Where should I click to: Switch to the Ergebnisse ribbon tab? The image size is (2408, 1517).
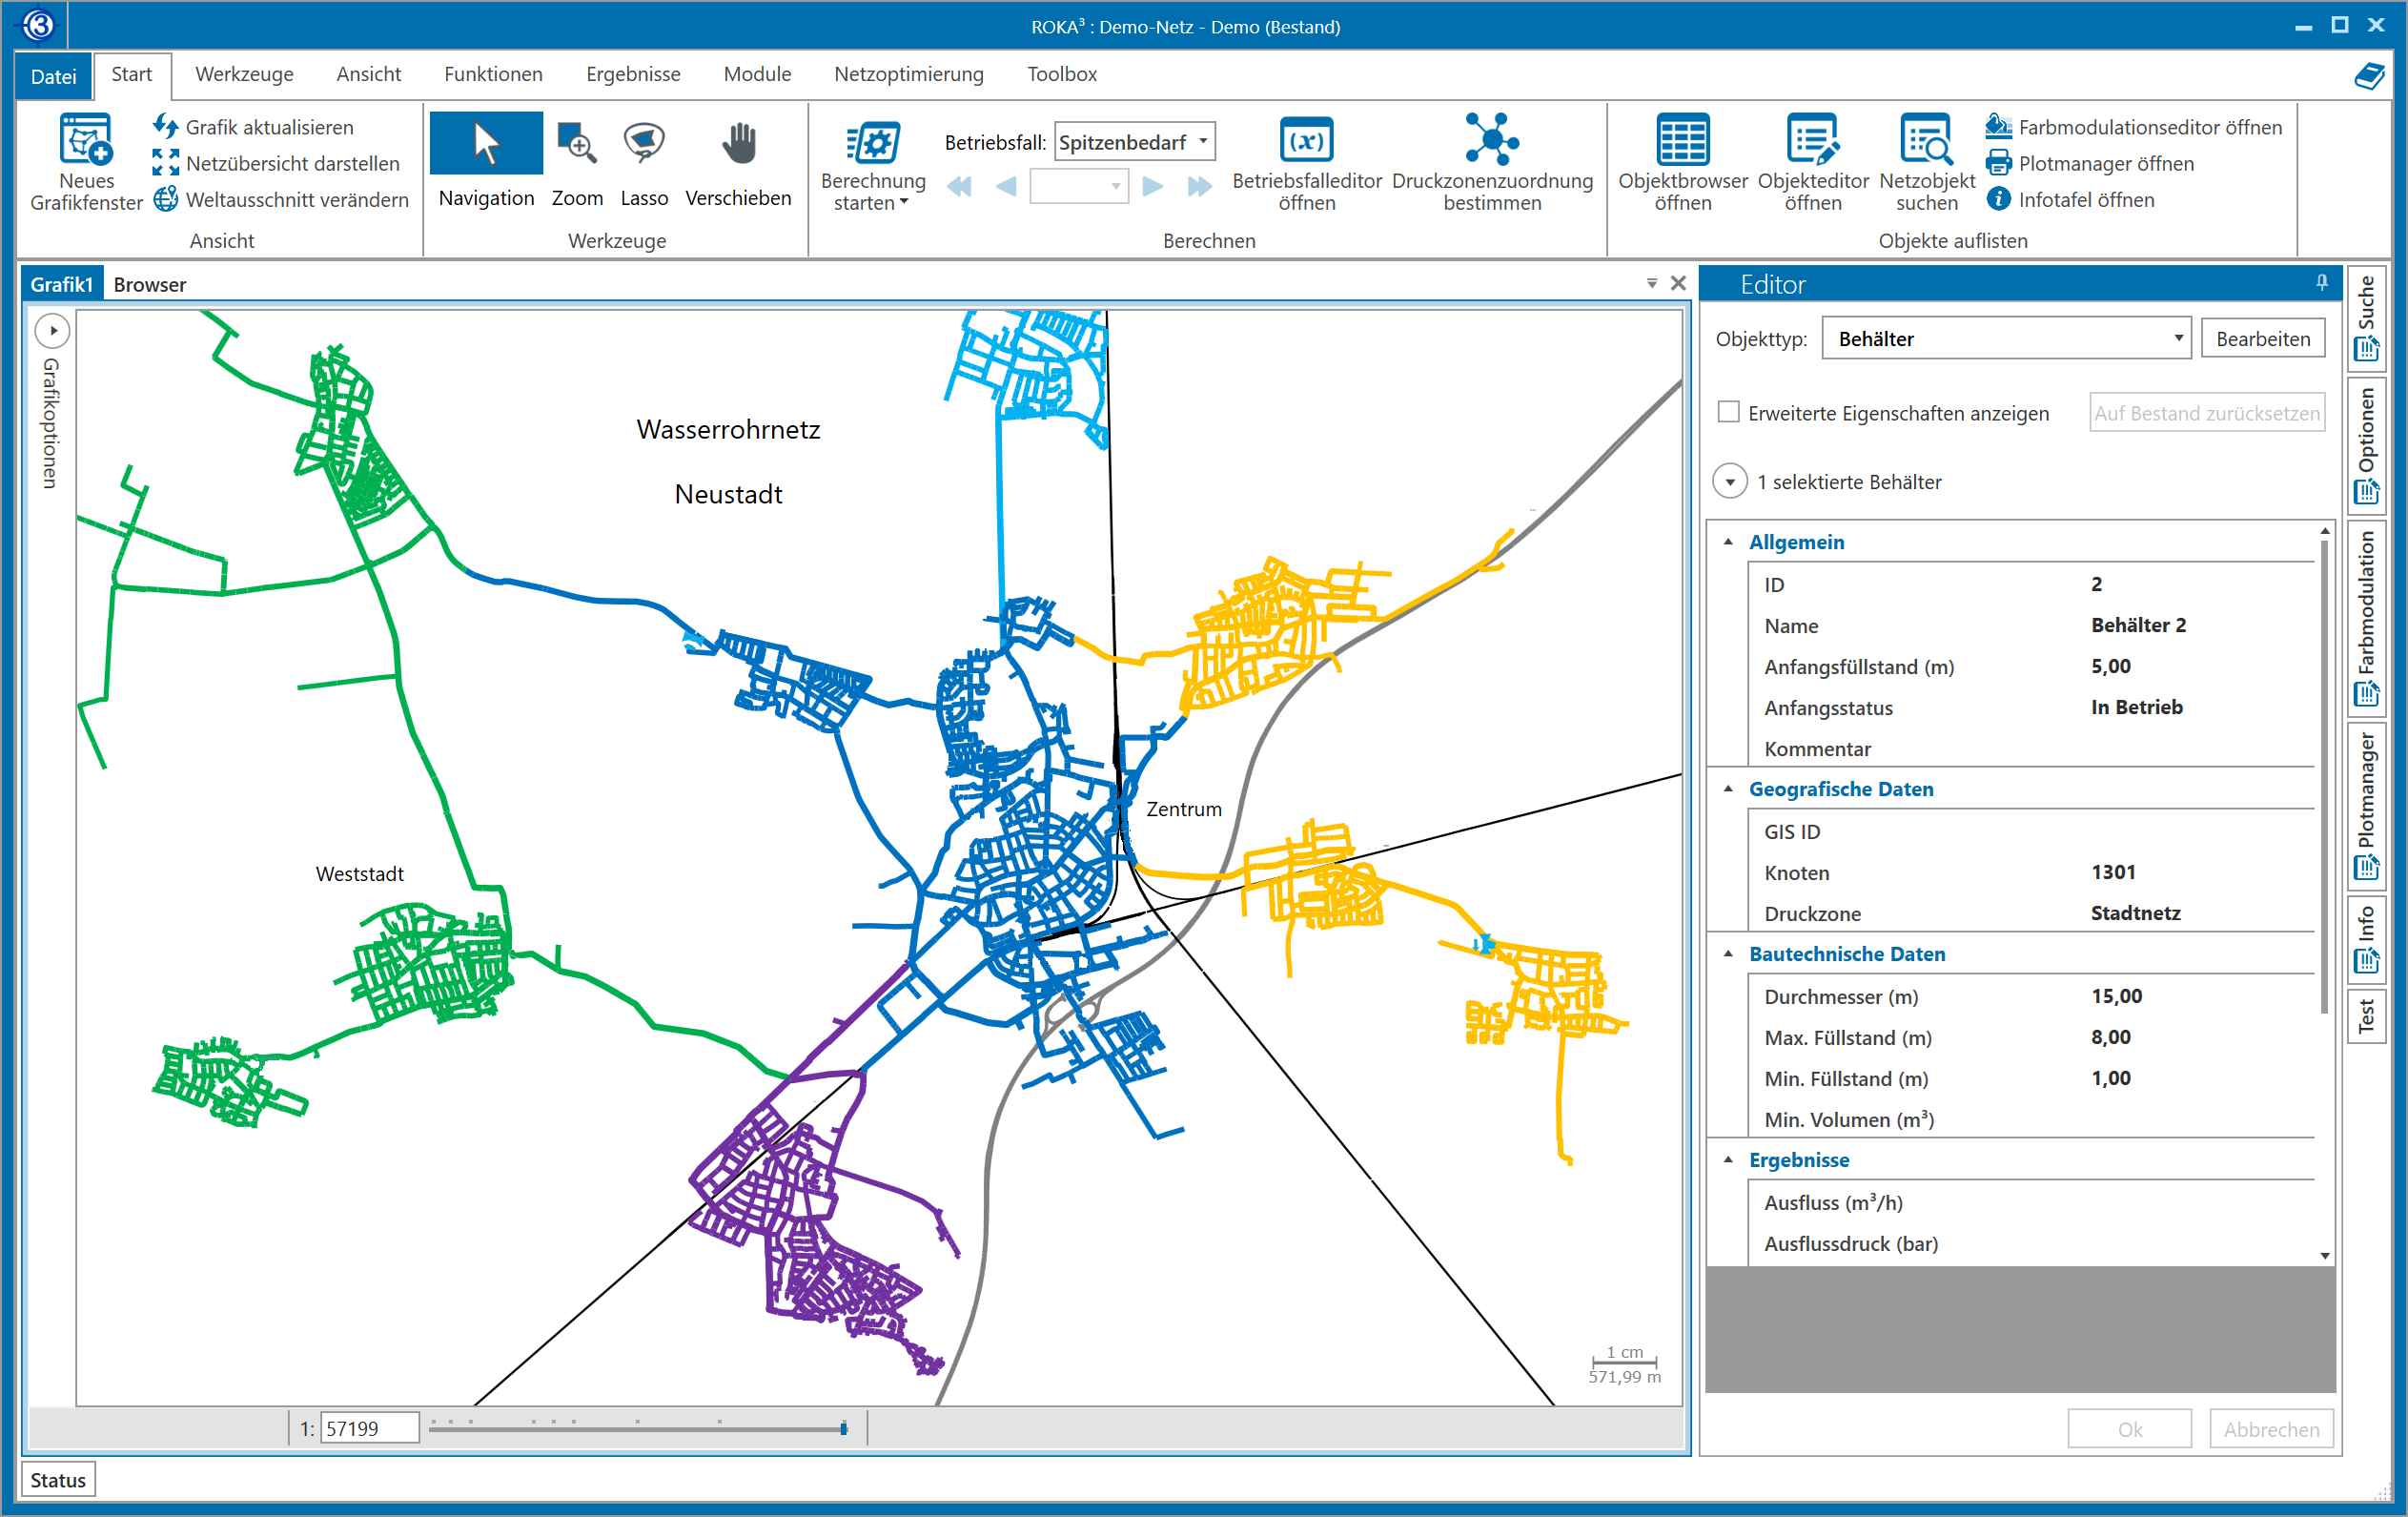click(x=632, y=74)
